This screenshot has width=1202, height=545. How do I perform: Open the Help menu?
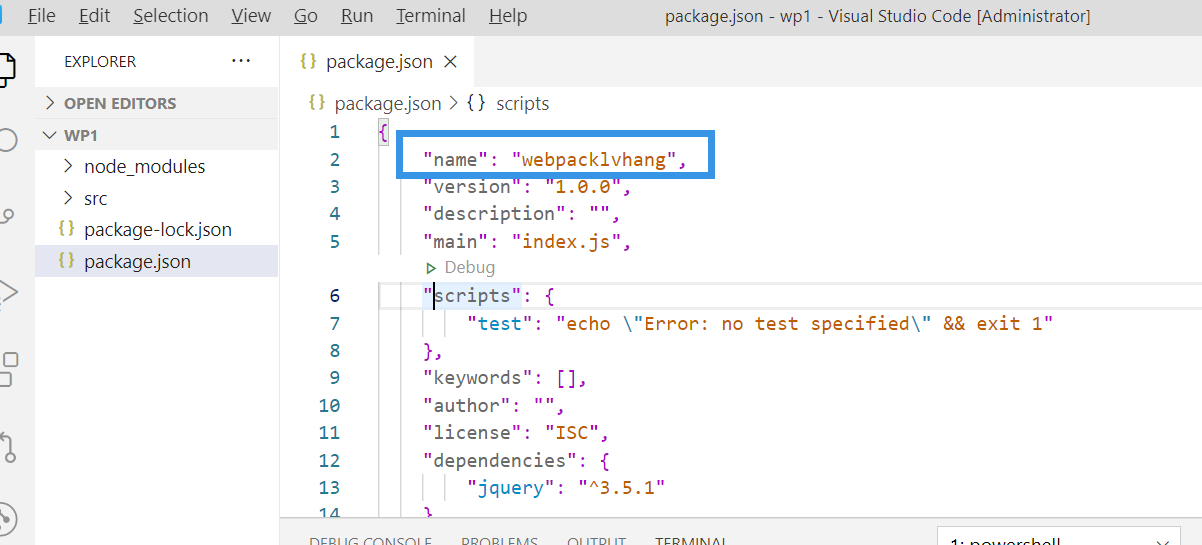[508, 16]
